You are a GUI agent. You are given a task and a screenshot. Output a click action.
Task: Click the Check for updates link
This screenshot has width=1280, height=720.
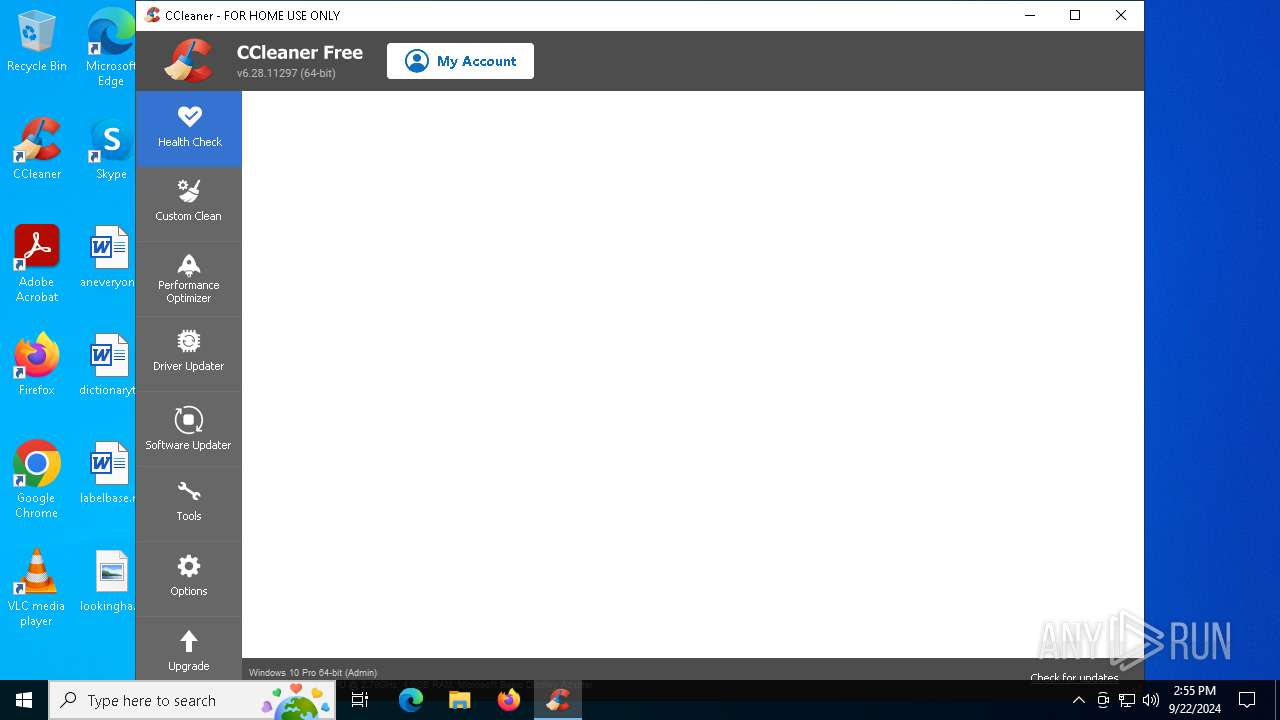pos(1074,677)
